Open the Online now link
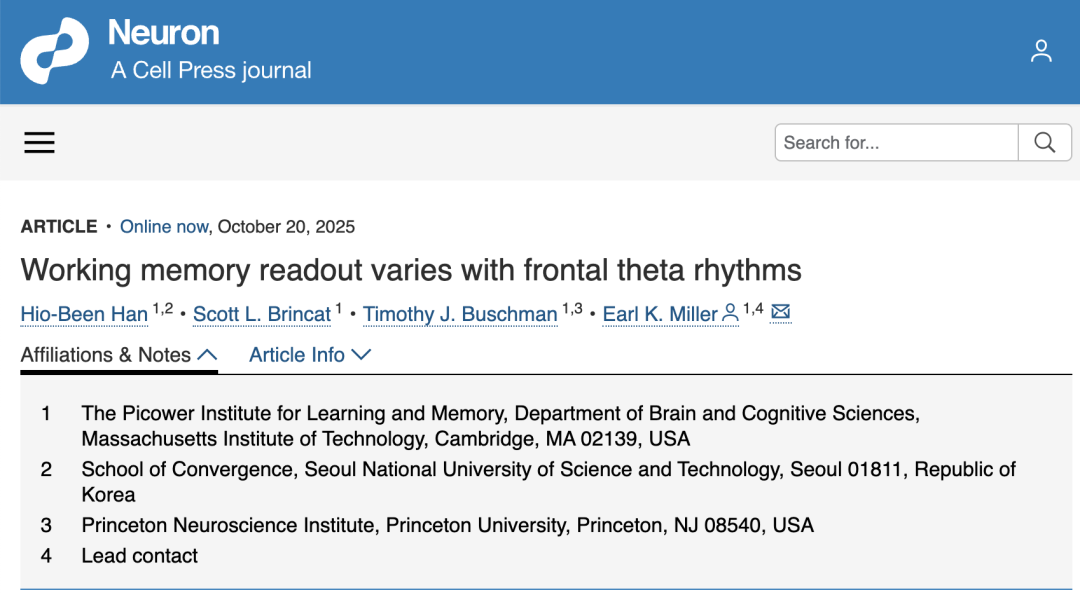1080x595 pixels. point(164,227)
